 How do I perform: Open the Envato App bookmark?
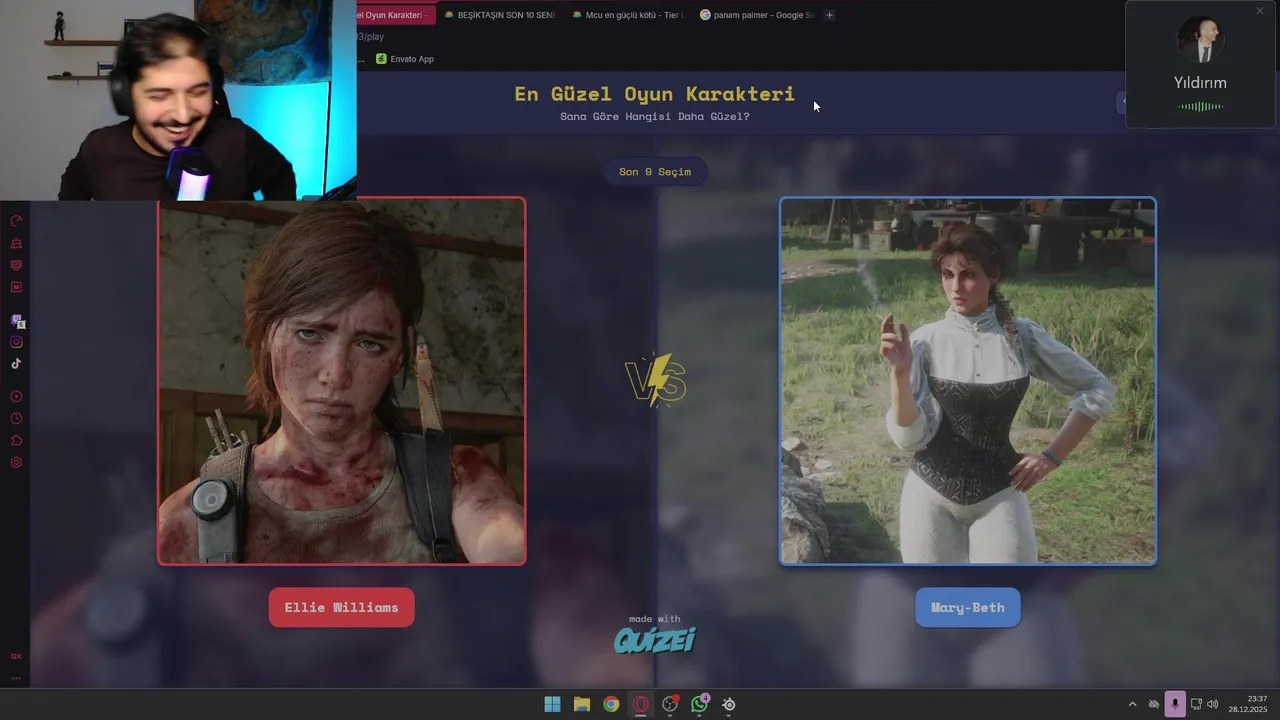coord(405,59)
